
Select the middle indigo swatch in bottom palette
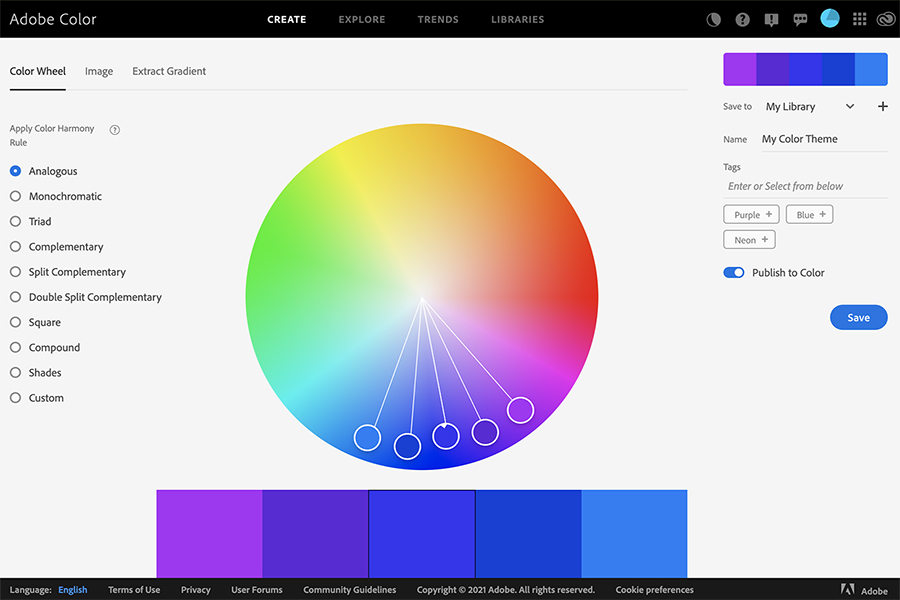422,533
